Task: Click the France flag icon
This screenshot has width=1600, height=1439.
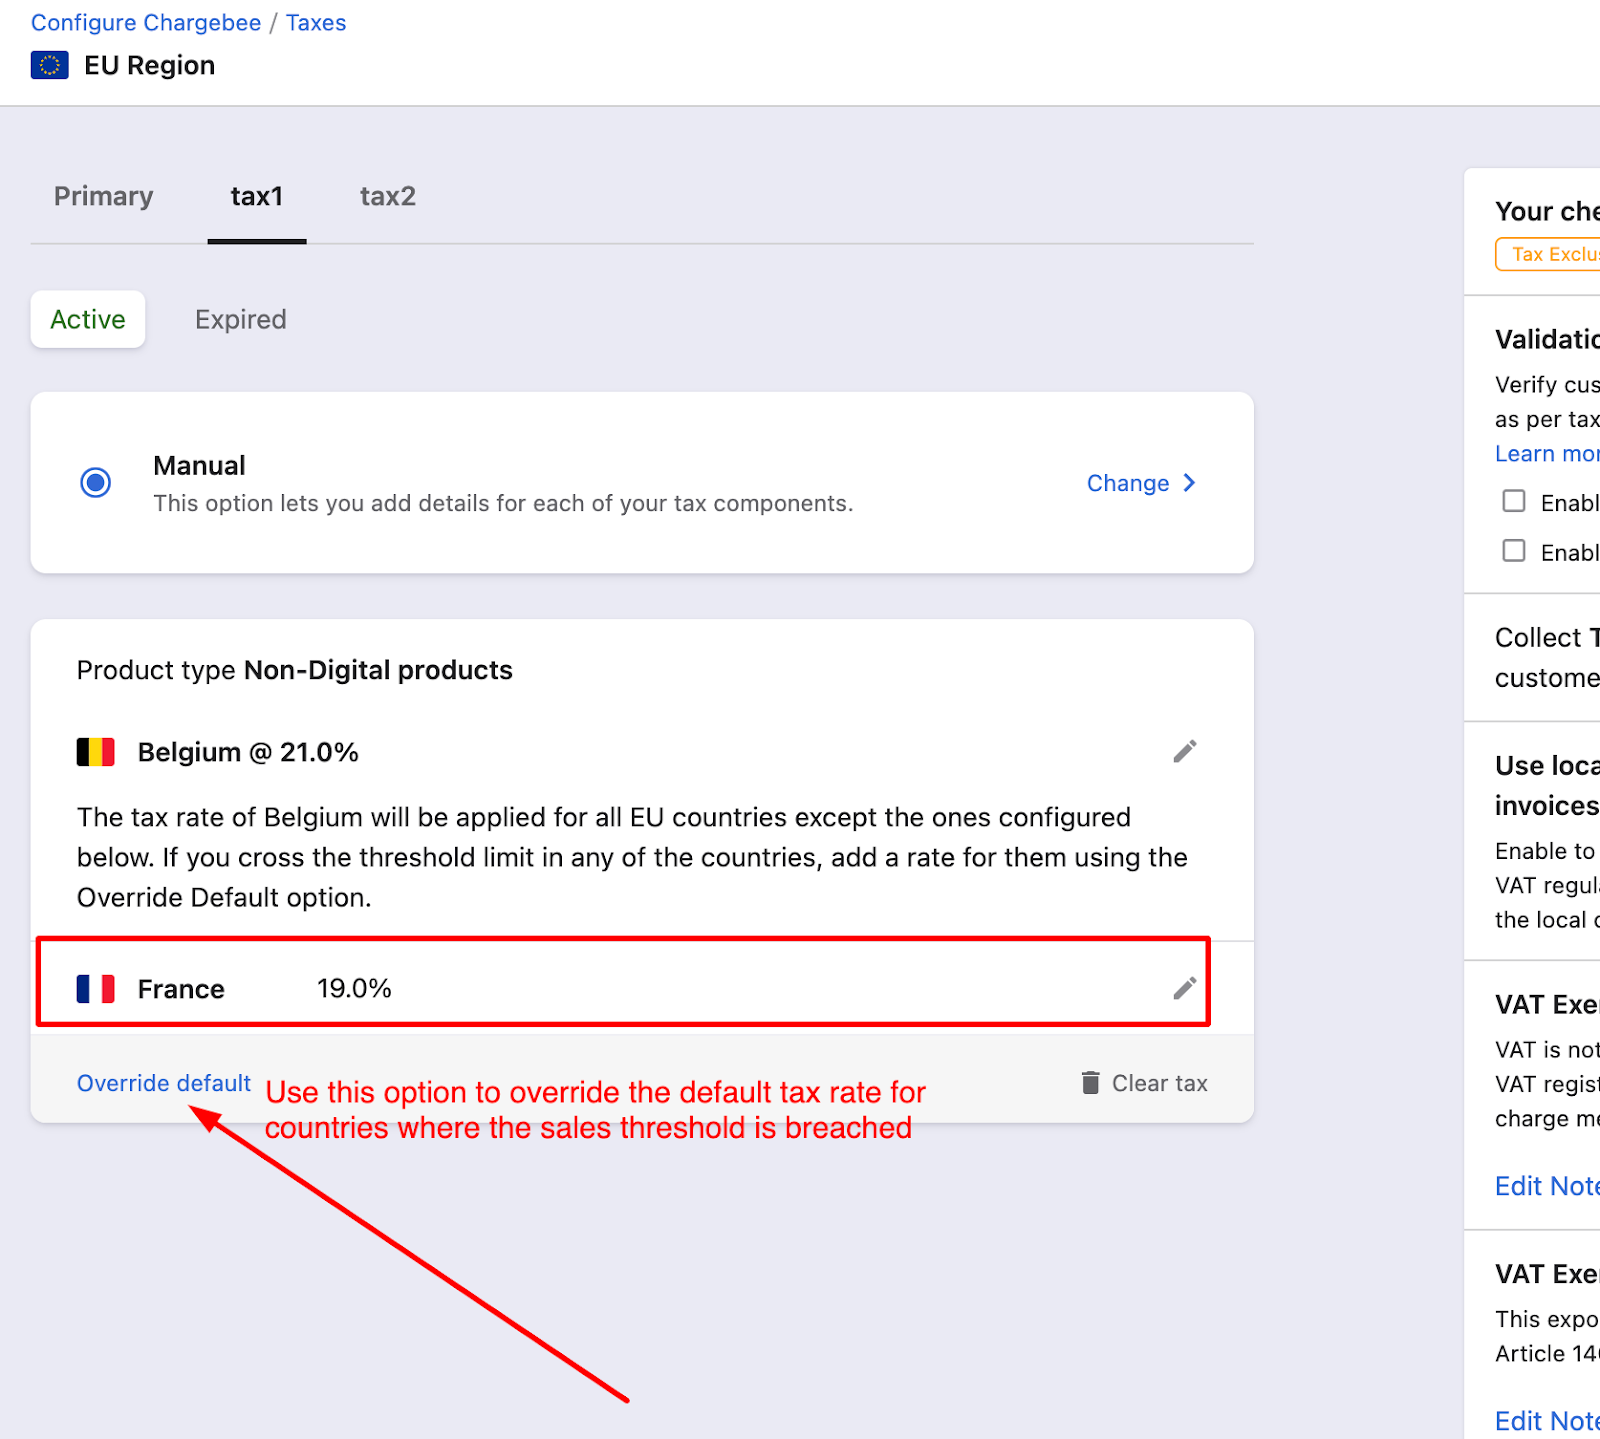Action: coord(96,989)
